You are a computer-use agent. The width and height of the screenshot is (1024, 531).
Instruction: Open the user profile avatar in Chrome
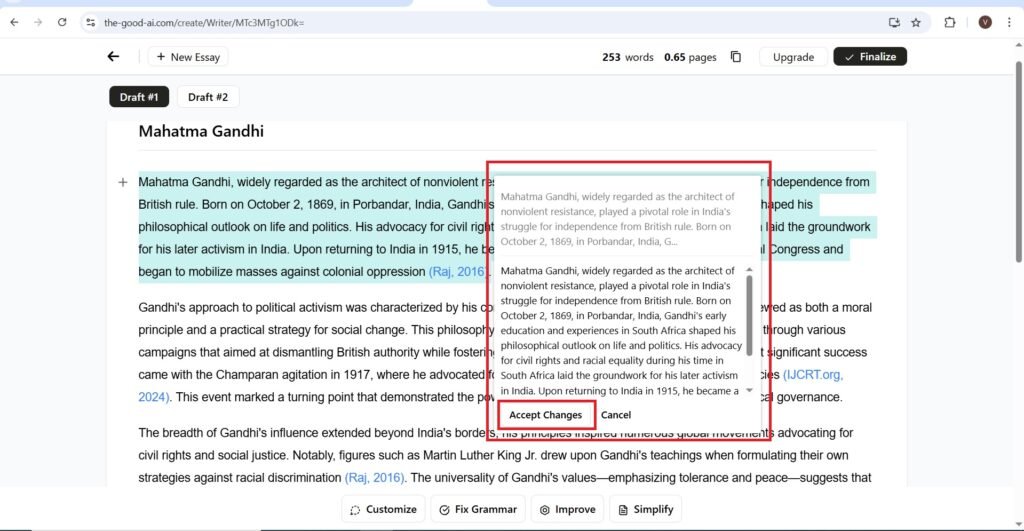pos(984,22)
